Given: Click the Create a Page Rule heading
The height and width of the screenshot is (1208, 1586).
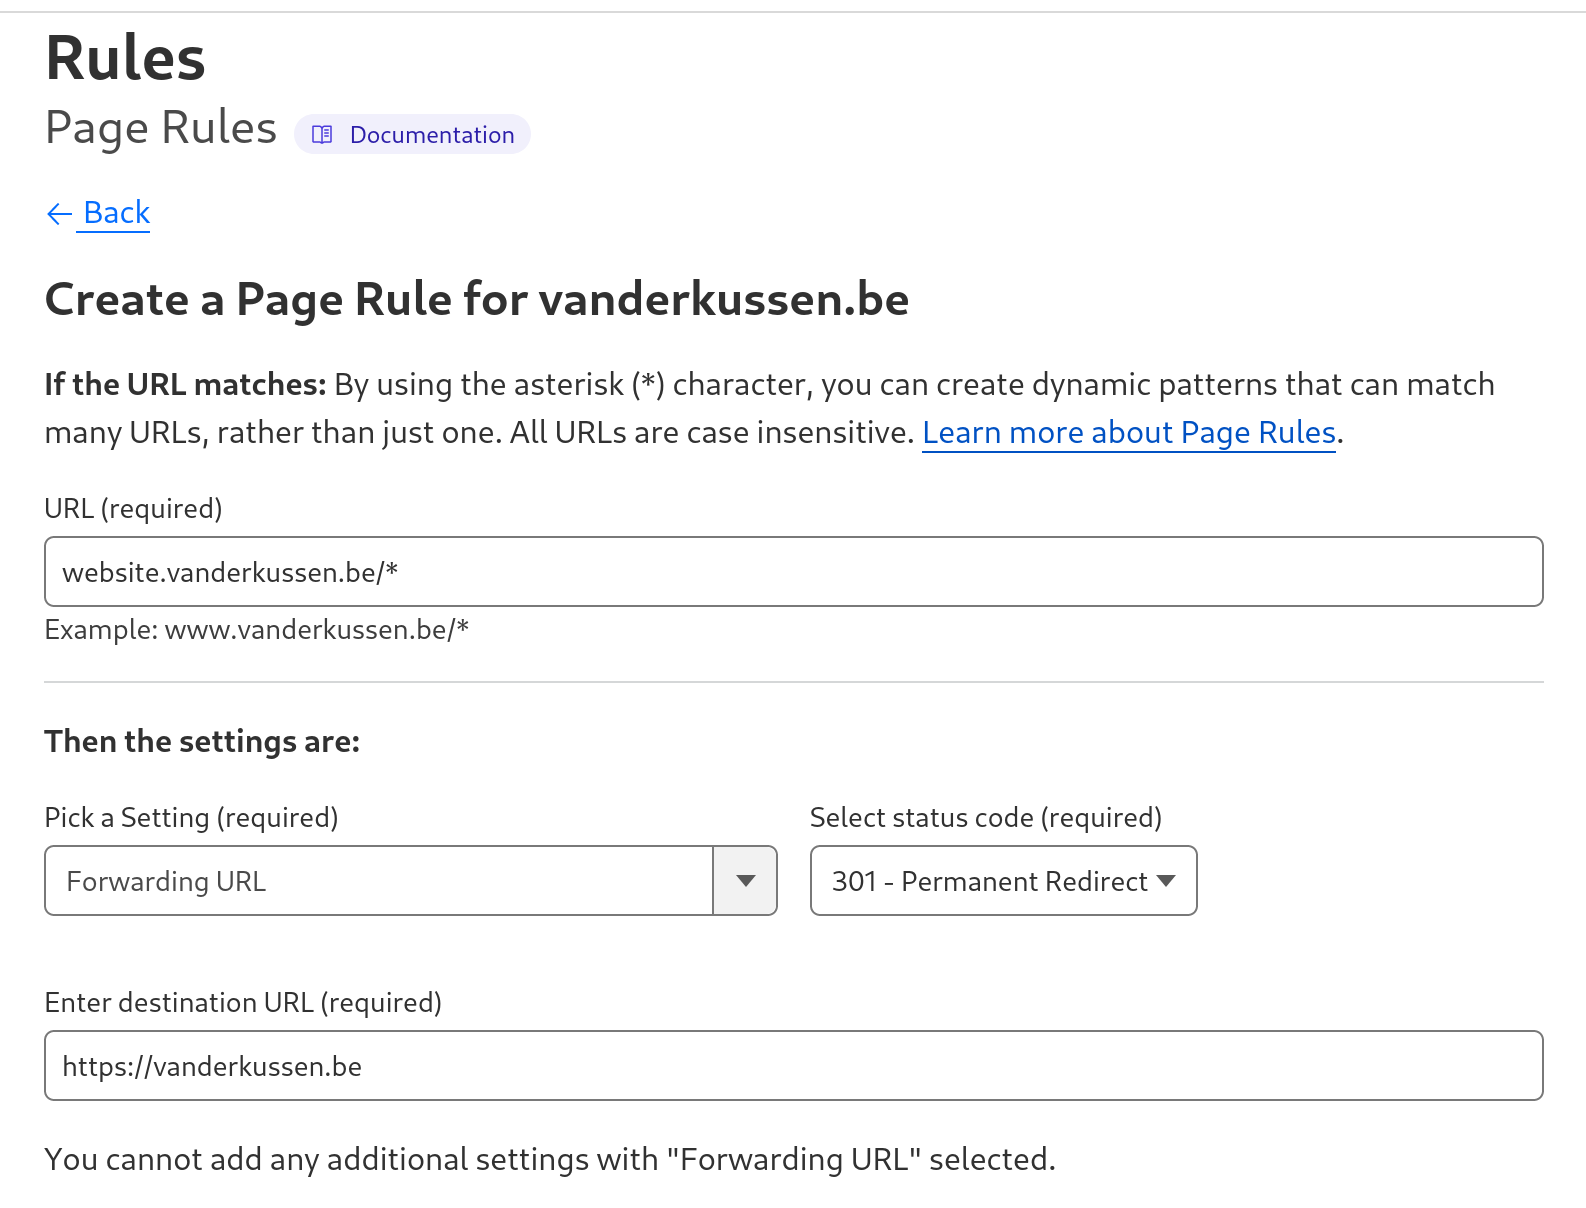Looking at the screenshot, I should 476,300.
